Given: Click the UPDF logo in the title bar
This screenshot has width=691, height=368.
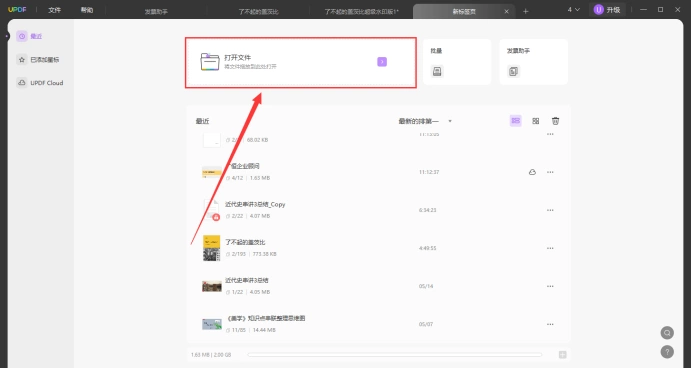Looking at the screenshot, I should coord(17,10).
